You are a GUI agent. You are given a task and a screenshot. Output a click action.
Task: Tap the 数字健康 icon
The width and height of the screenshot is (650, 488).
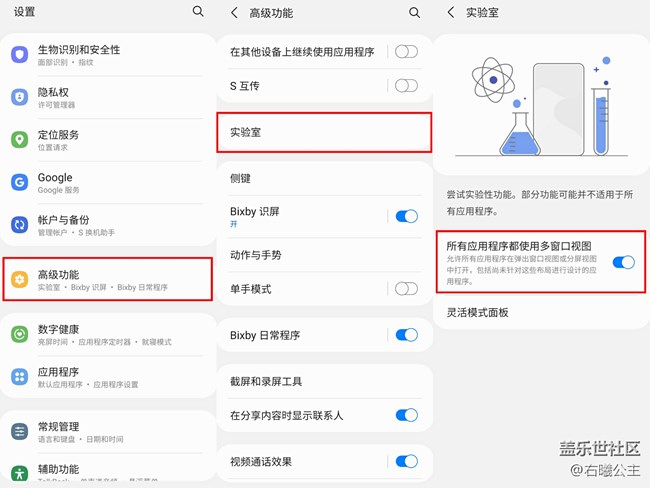(20, 334)
